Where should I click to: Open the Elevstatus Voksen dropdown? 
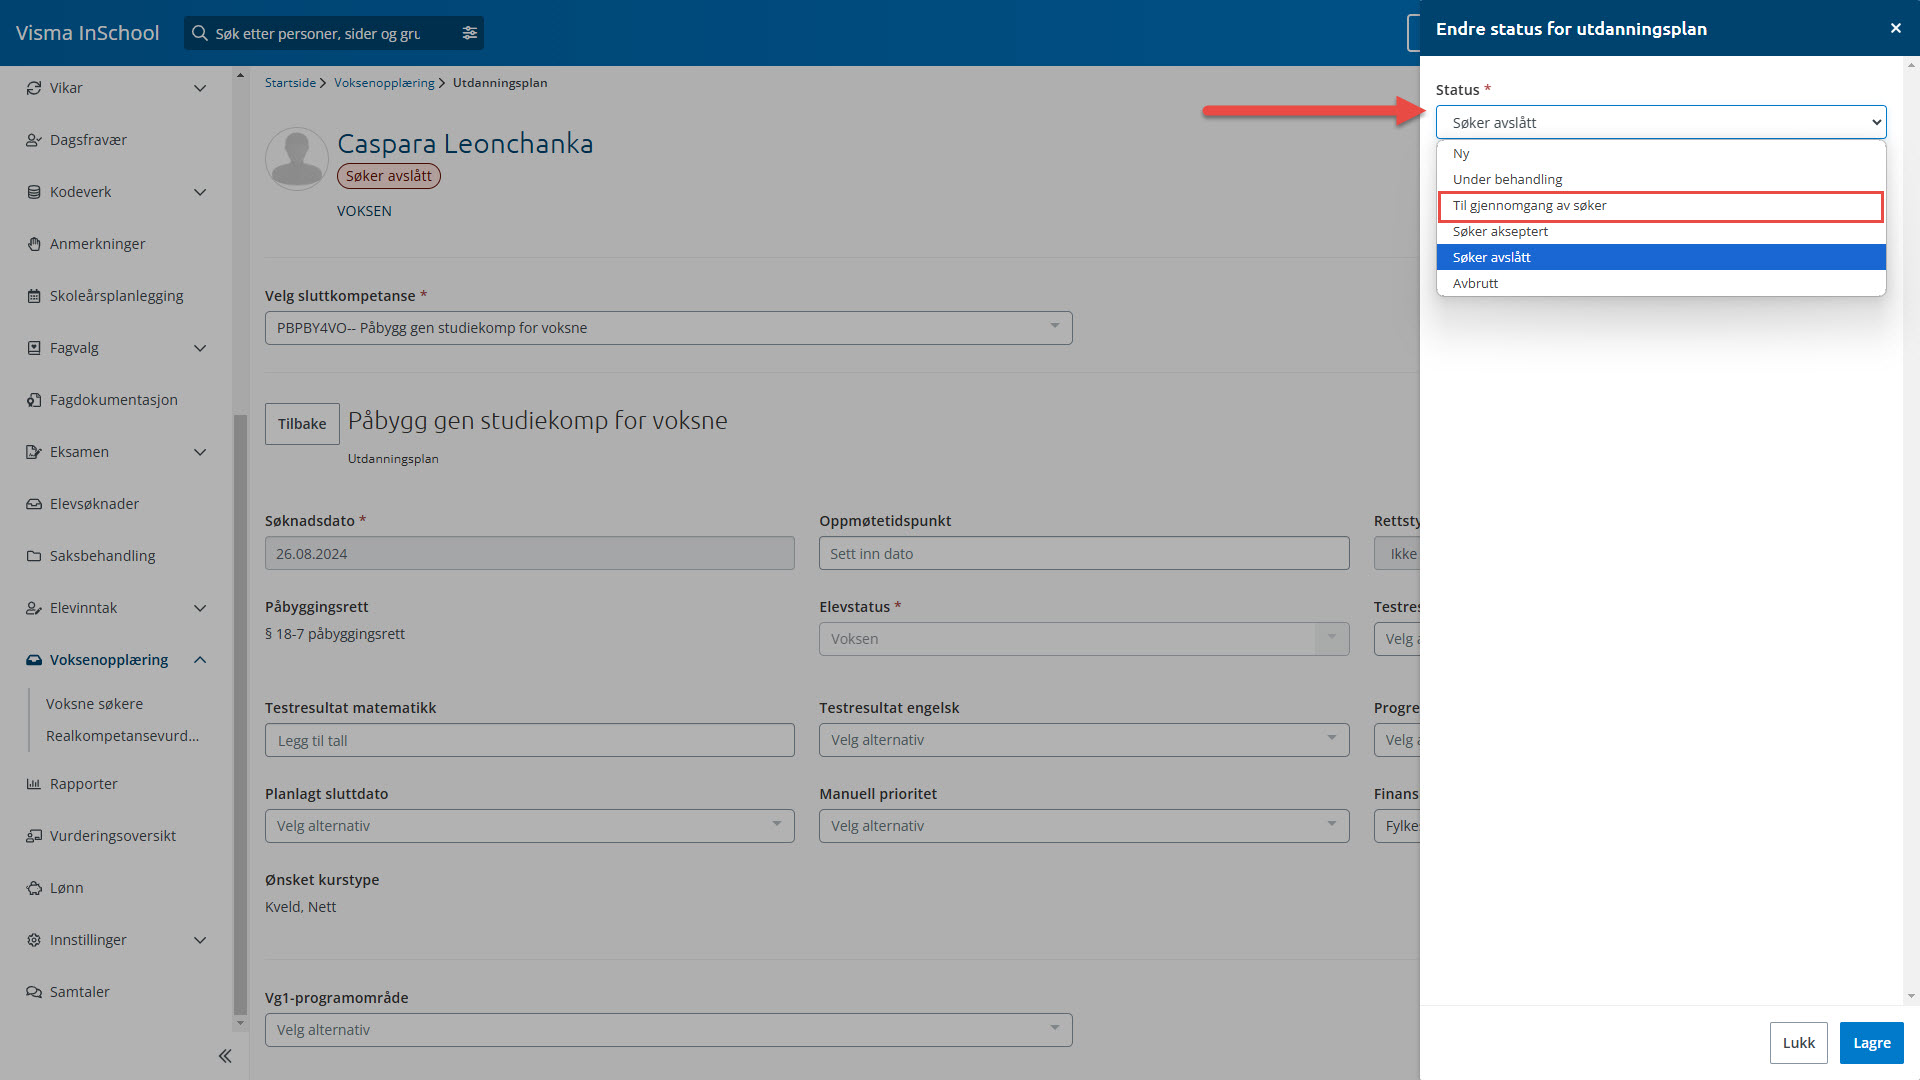click(x=1084, y=639)
